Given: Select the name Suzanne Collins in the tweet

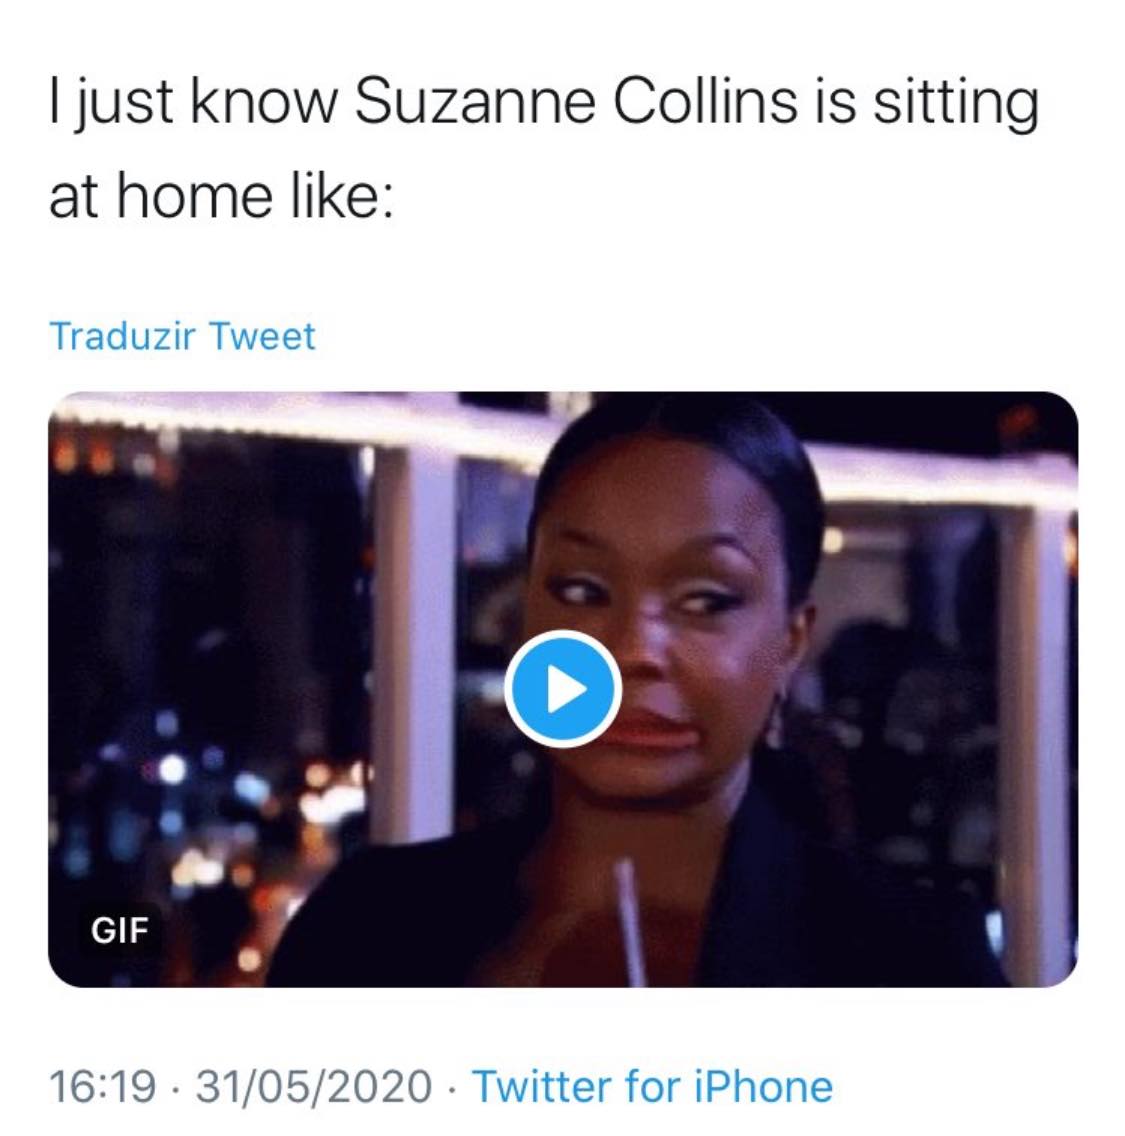Looking at the screenshot, I should [x=576, y=101].
